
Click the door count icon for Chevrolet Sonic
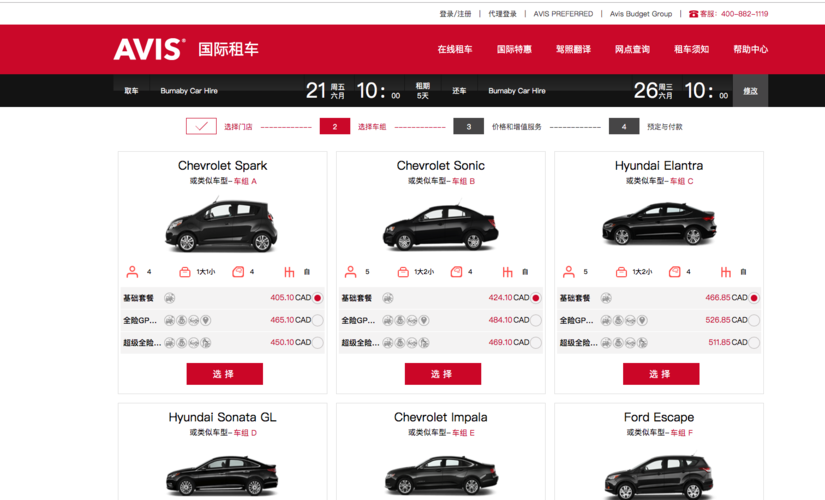[457, 272]
